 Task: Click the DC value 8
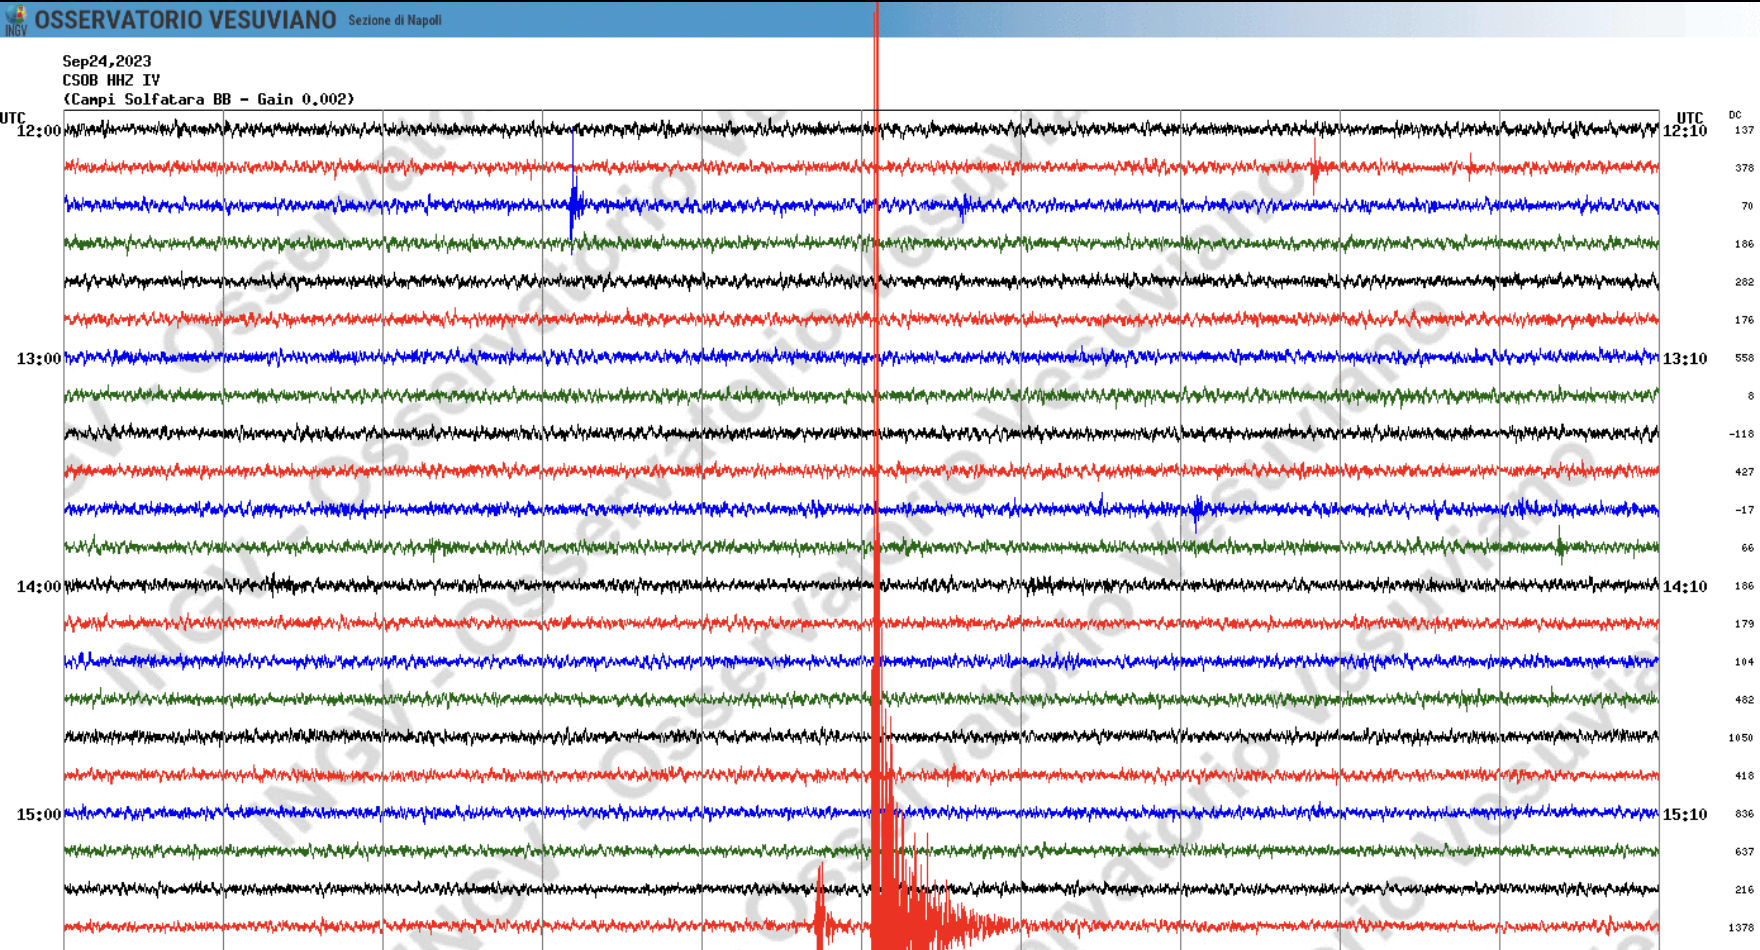point(1751,396)
